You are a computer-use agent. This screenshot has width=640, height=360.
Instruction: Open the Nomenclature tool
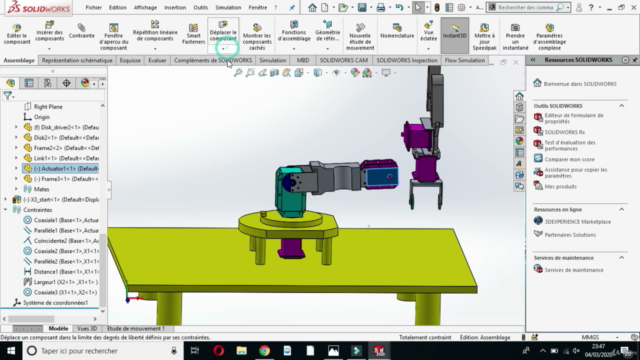(x=397, y=31)
